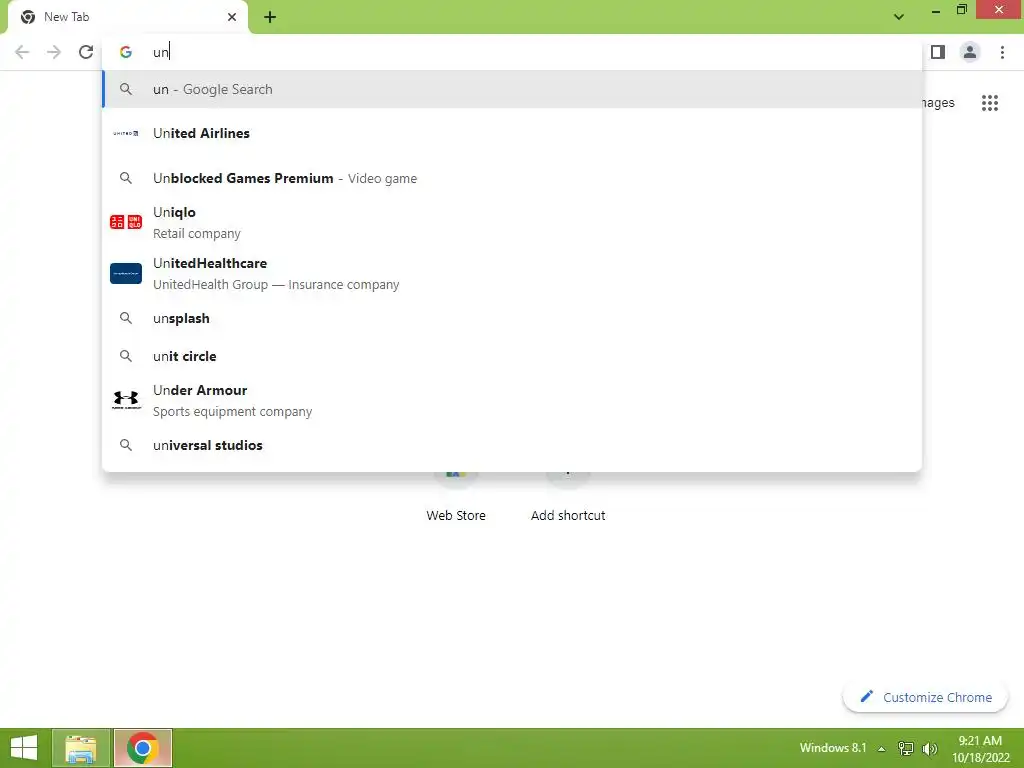Click the browser forward arrow
The width and height of the screenshot is (1024, 768).
pyautogui.click(x=54, y=52)
